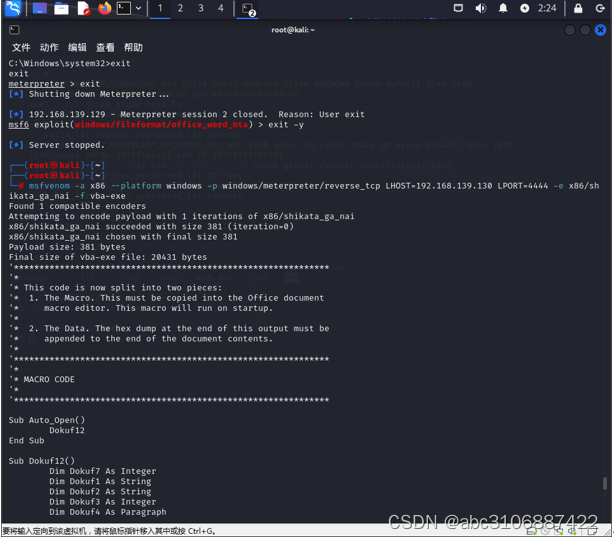This screenshot has height=539, width=614.
Task: Open the 文件 menu
Action: tap(21, 48)
